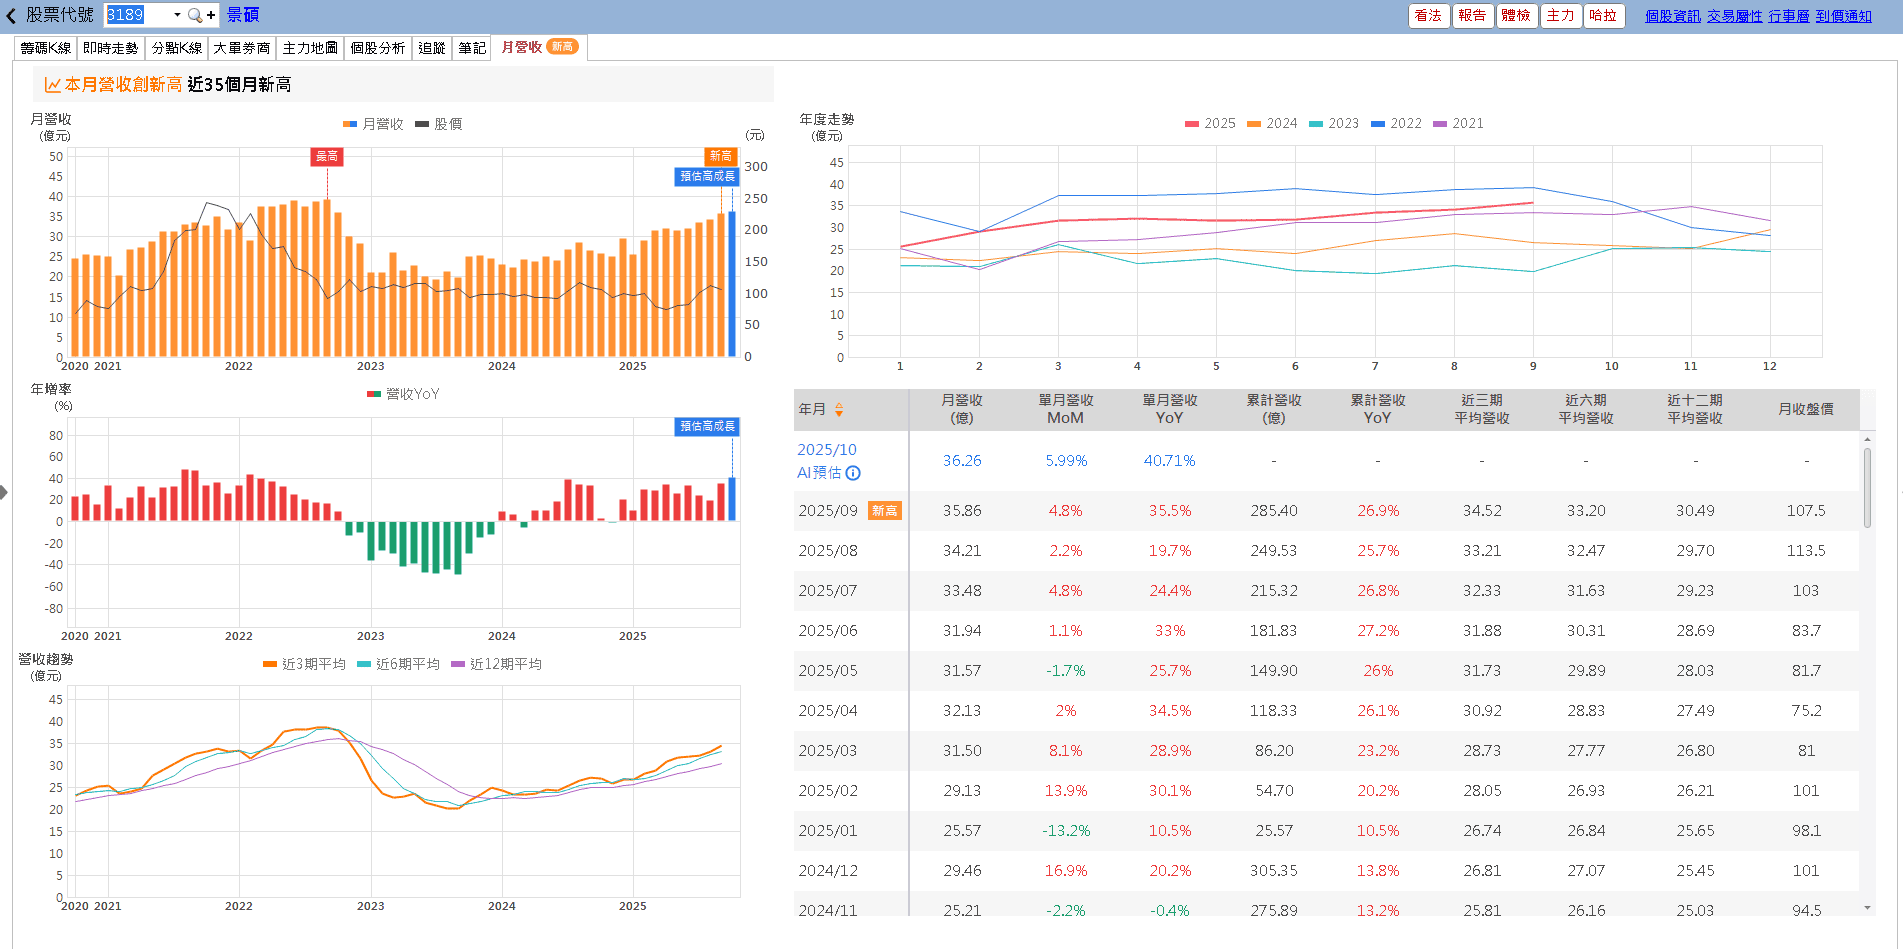Click the 月營收 legend color swatch
The width and height of the screenshot is (1903, 949).
click(350, 124)
